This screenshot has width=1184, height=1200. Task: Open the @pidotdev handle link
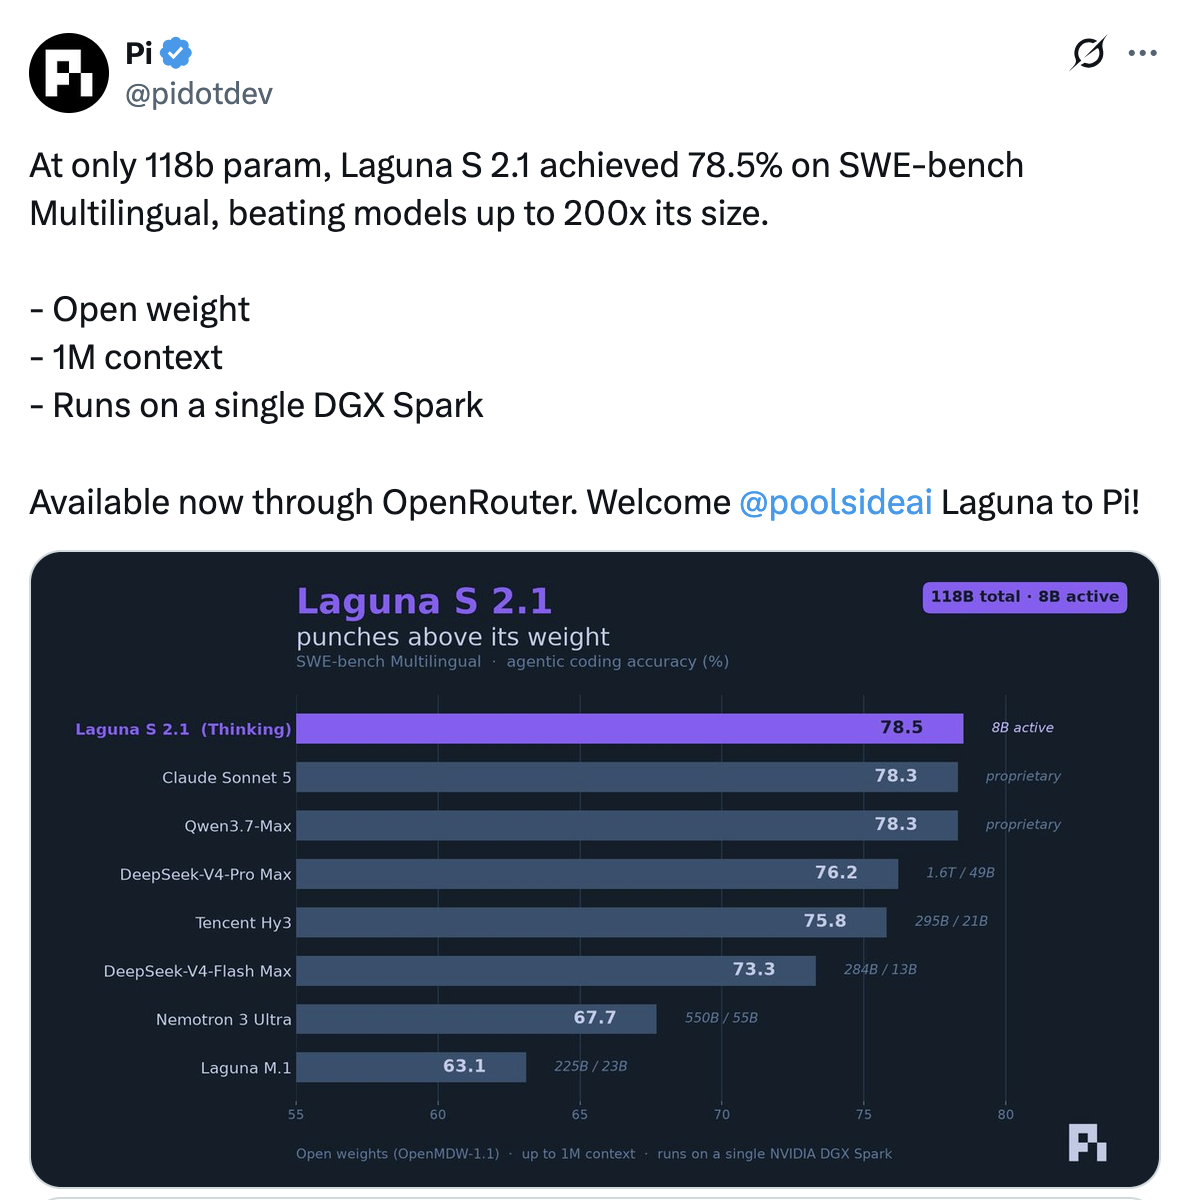pos(199,94)
